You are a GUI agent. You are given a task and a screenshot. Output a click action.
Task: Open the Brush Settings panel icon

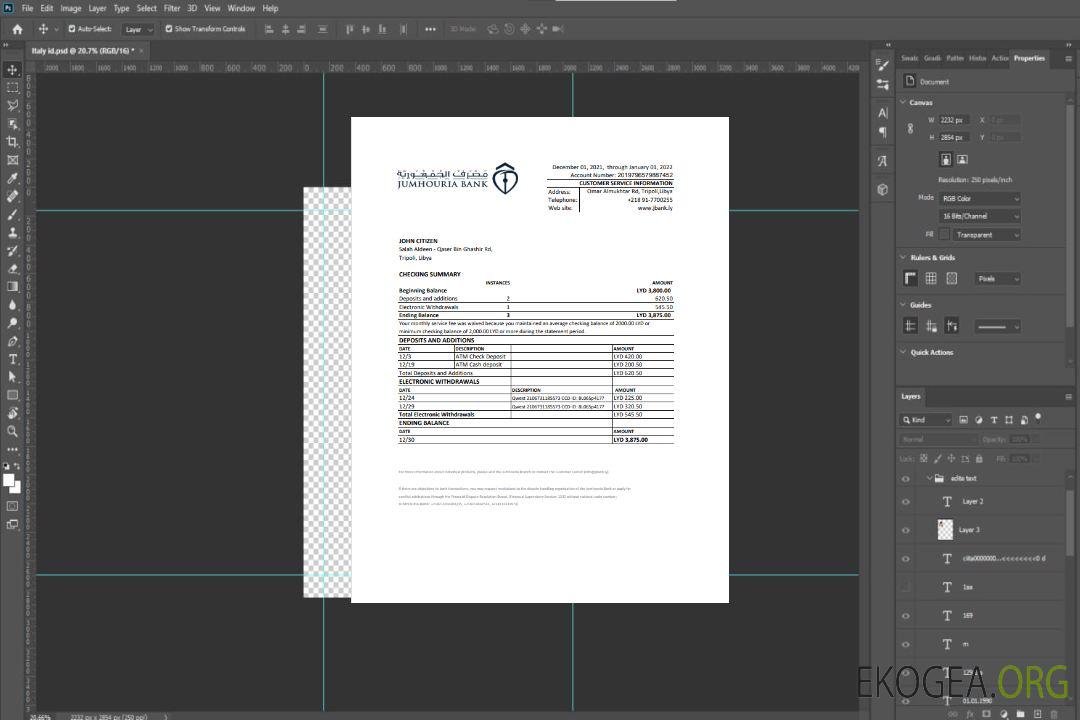tap(883, 65)
